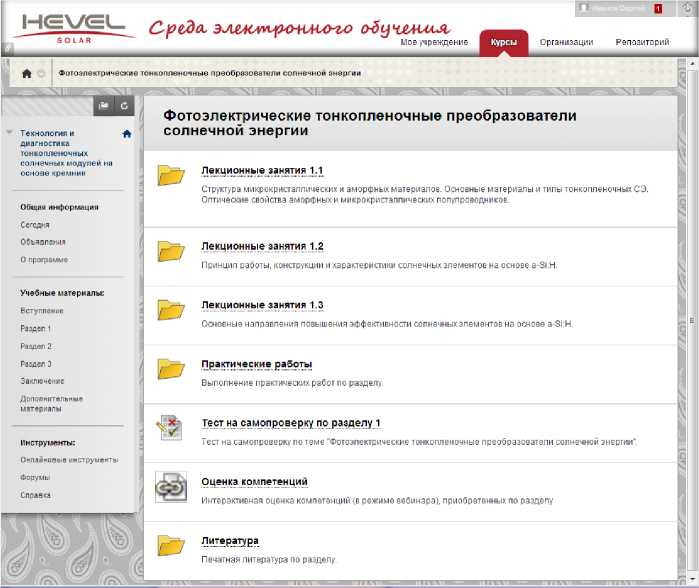The width and height of the screenshot is (699, 588).
Task: Open Сегодня in the sidebar
Action: 35,225
